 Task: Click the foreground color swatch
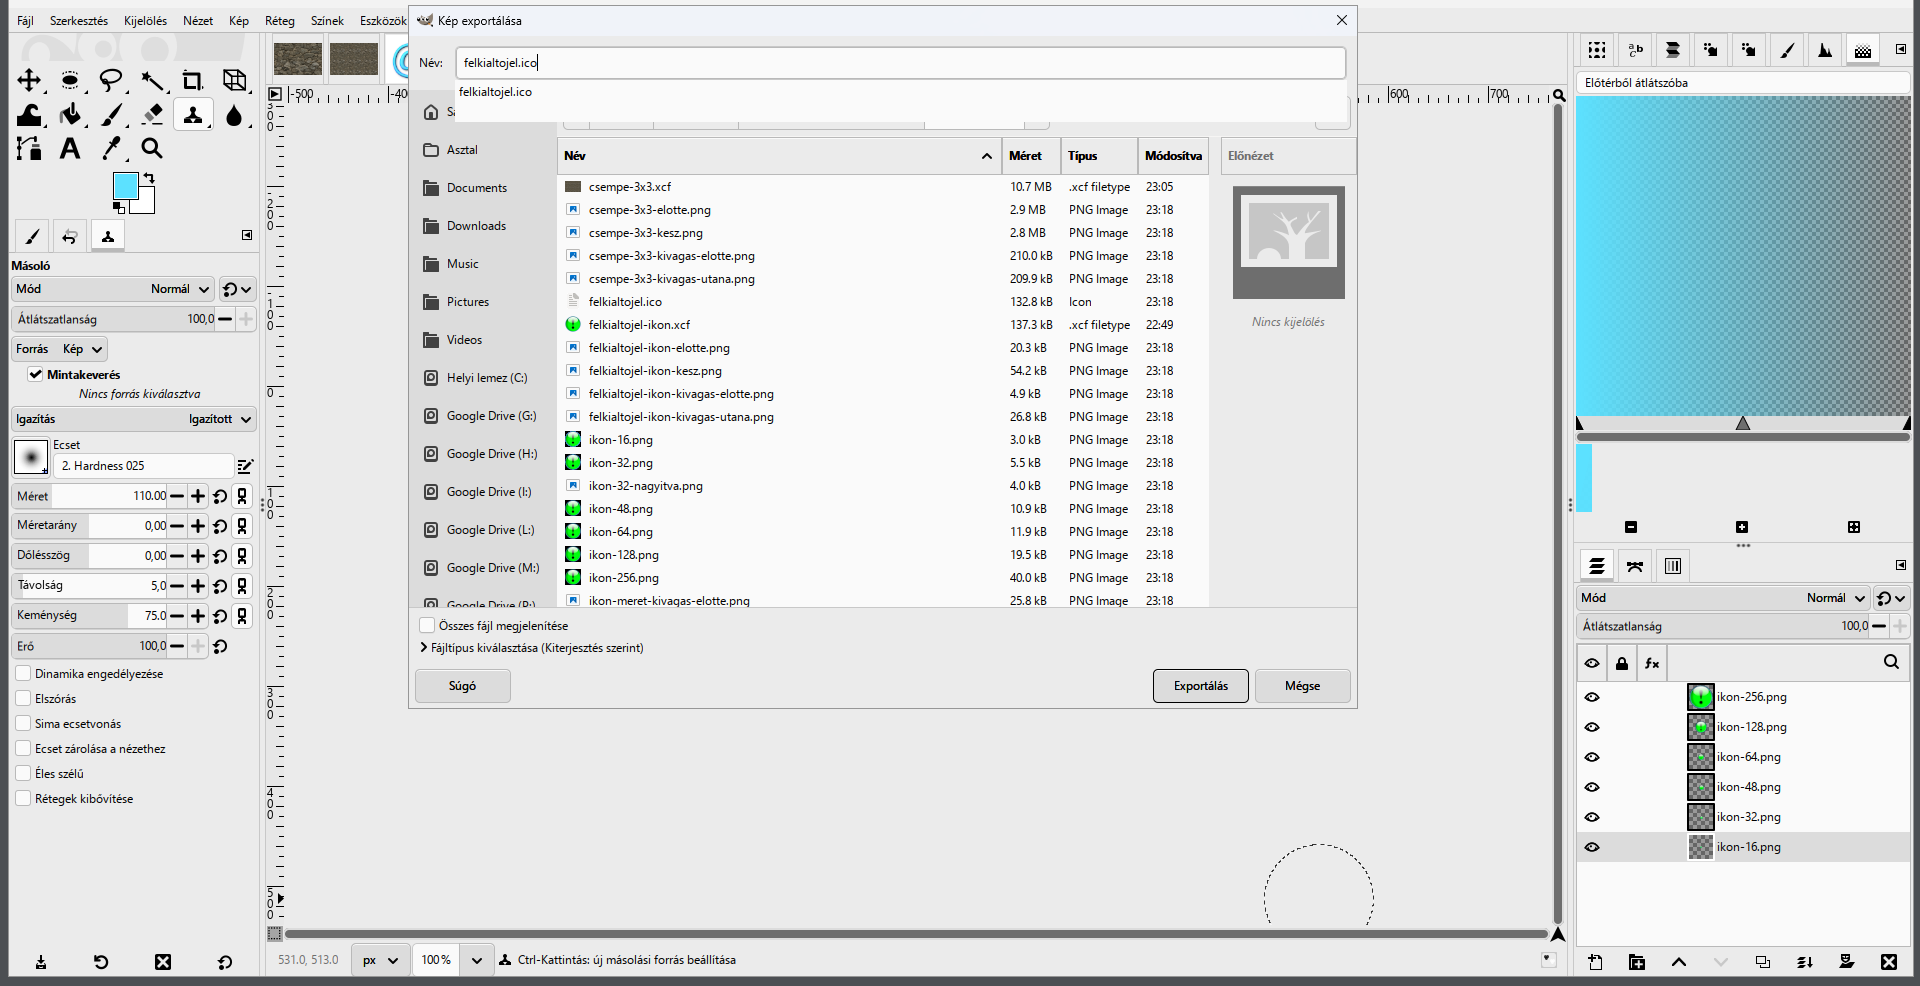click(x=125, y=185)
